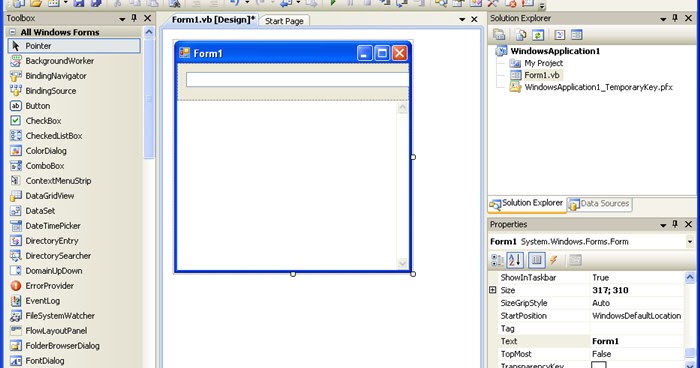
Task: Switch to the Data Sources tab
Action: click(600, 204)
